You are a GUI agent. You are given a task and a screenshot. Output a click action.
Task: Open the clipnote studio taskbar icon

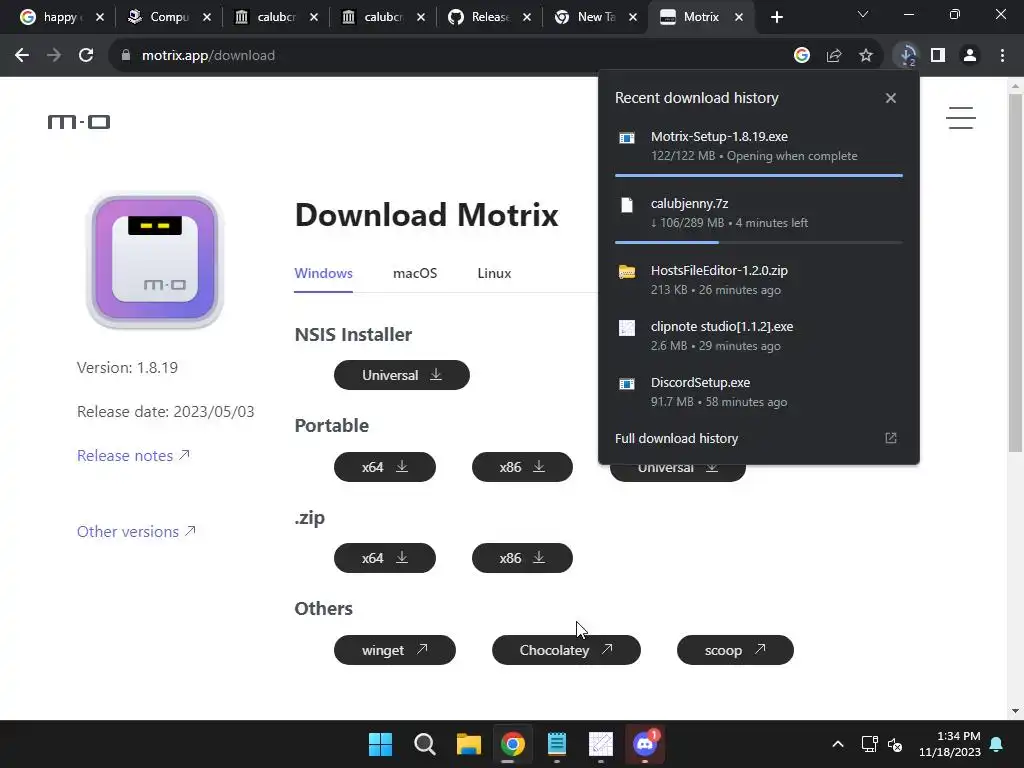tap(601, 744)
